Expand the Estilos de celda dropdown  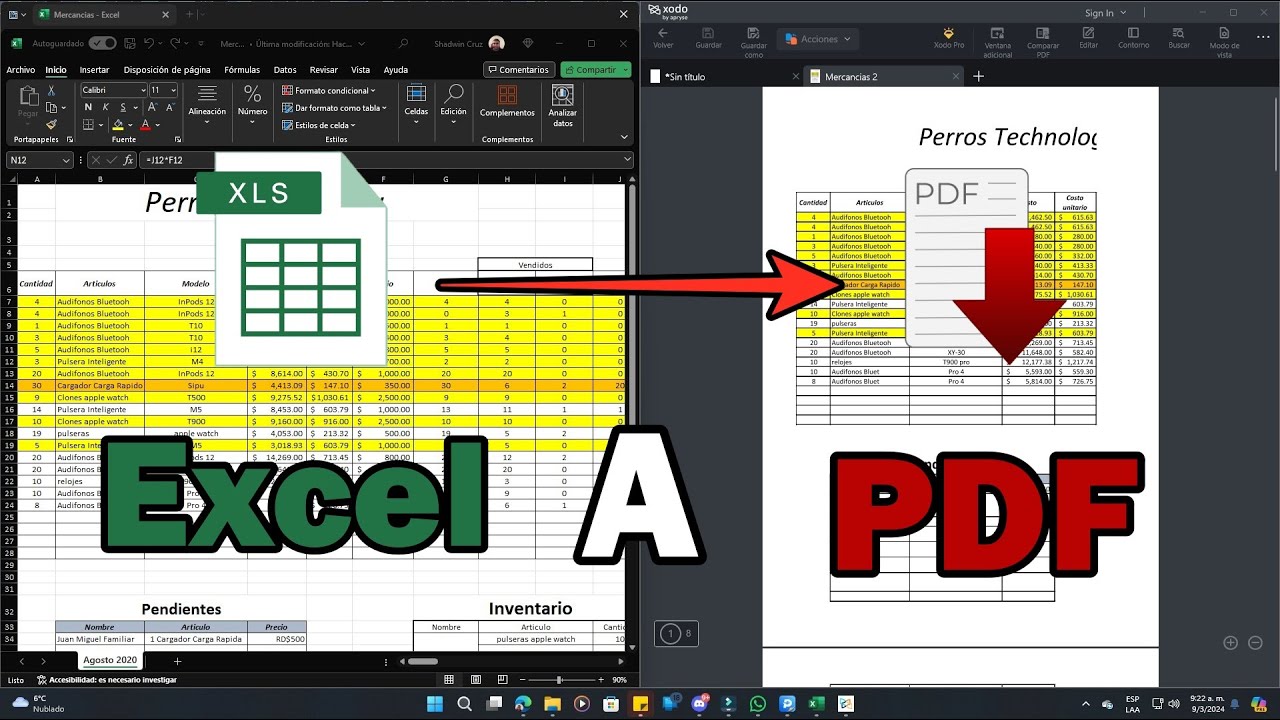point(354,125)
